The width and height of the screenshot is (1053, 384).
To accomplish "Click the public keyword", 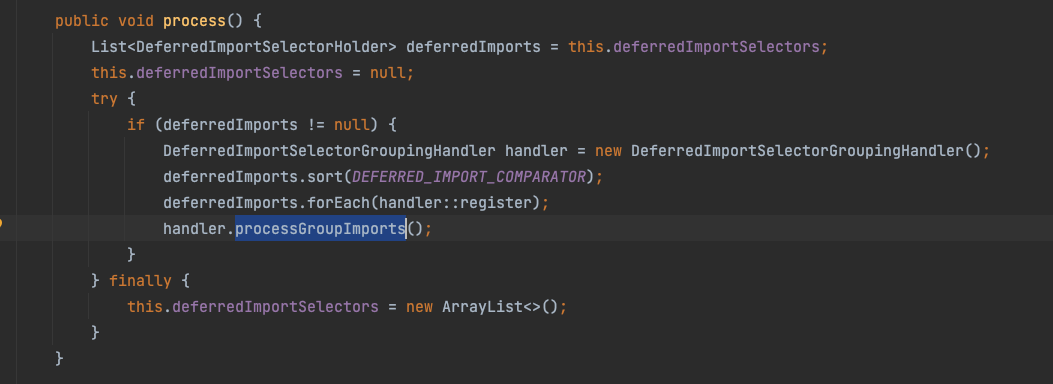I will [82, 21].
